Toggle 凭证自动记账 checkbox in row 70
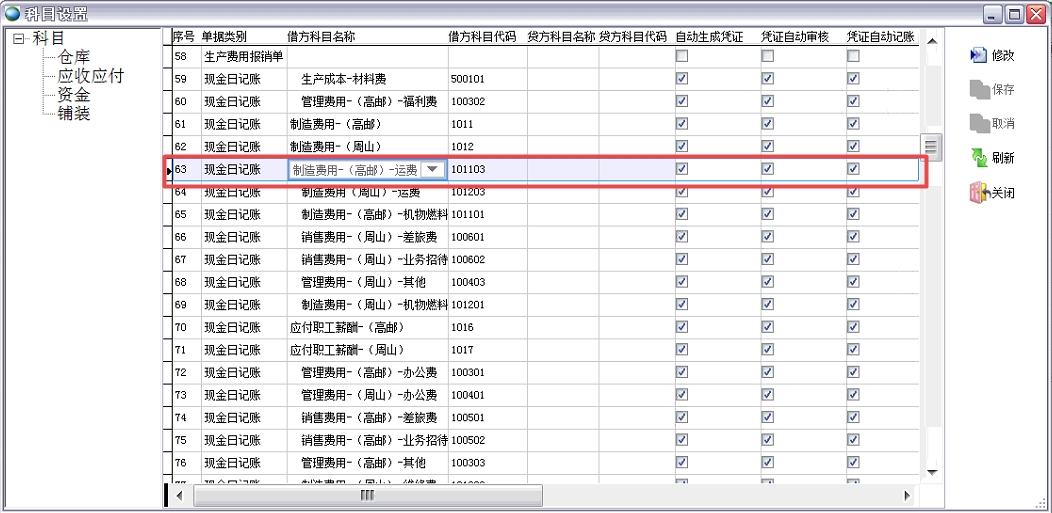The width and height of the screenshot is (1052, 513). click(x=853, y=327)
